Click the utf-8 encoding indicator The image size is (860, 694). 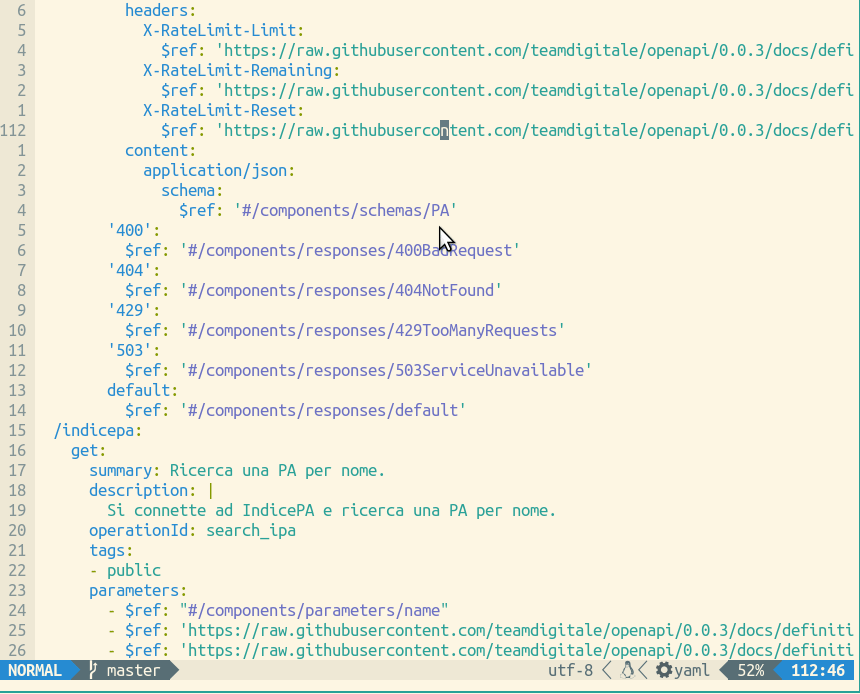click(x=570, y=670)
